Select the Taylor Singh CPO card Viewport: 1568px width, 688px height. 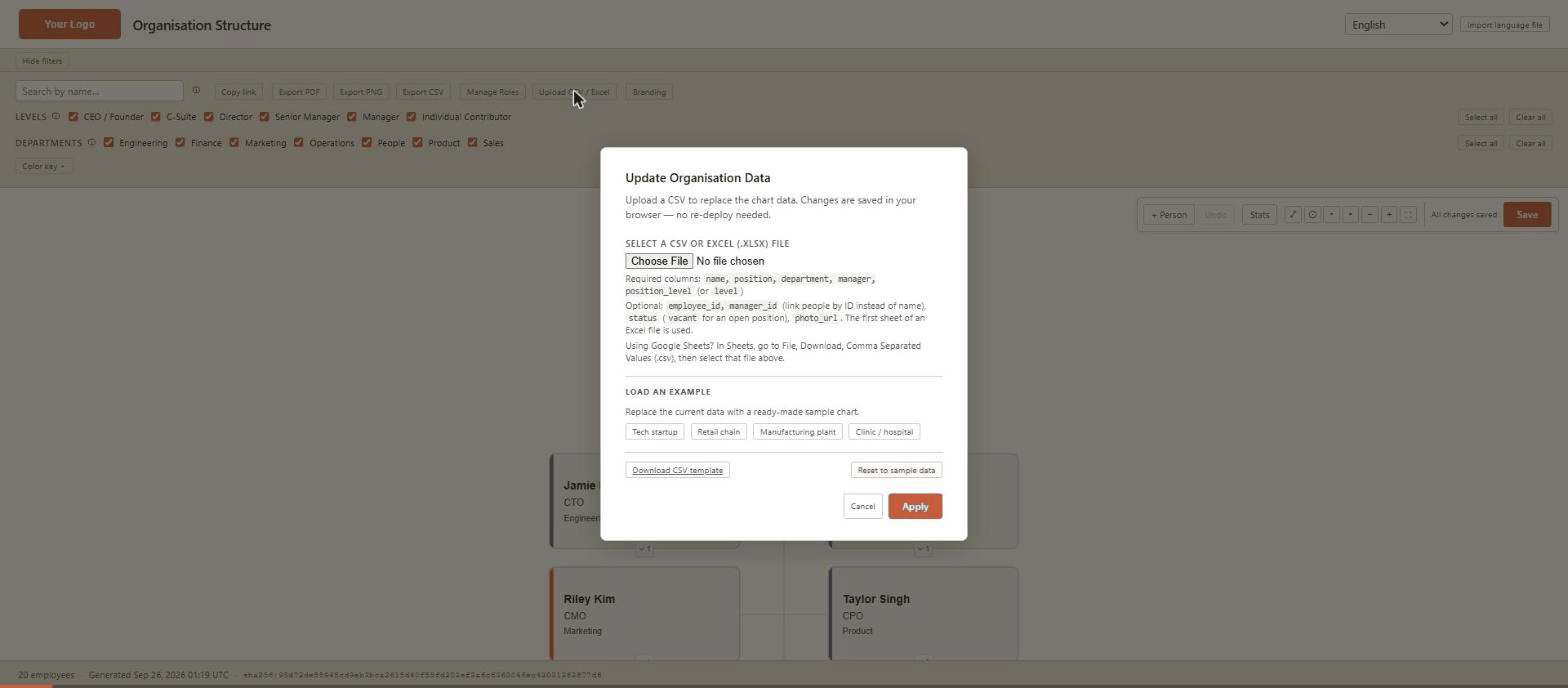tap(923, 614)
